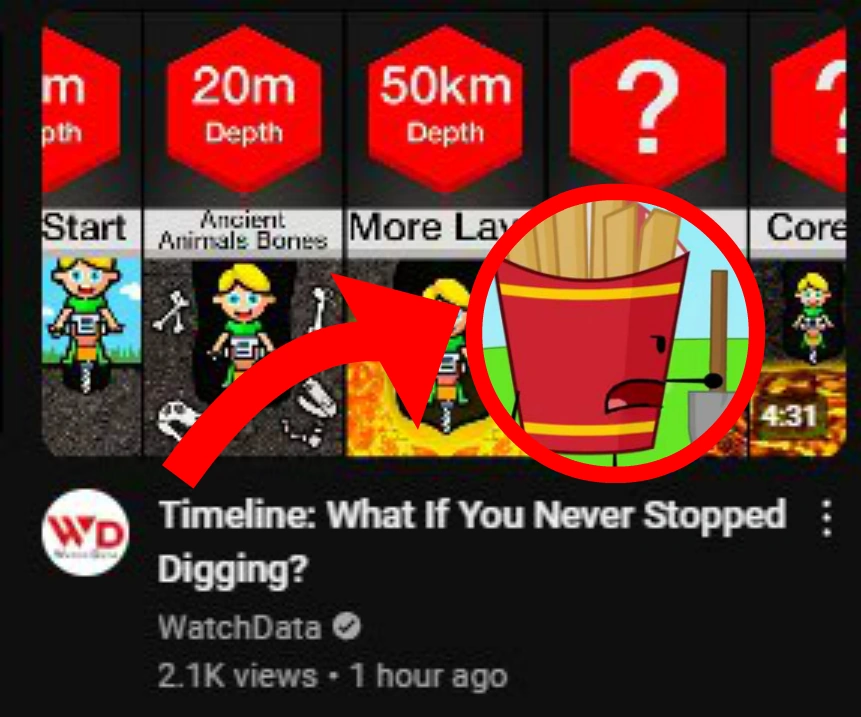Click the 1 hour ago upload time
This screenshot has height=717, width=861.
tap(429, 676)
